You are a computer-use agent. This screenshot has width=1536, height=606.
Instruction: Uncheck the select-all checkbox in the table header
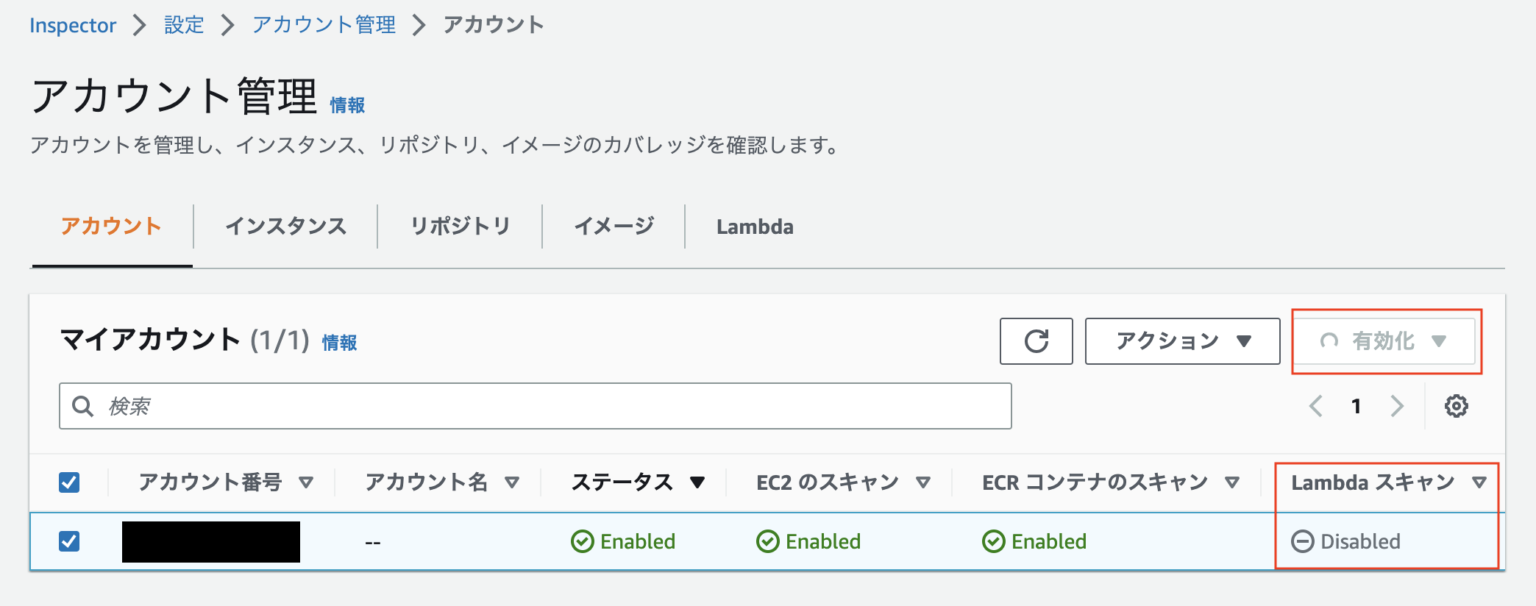[69, 482]
